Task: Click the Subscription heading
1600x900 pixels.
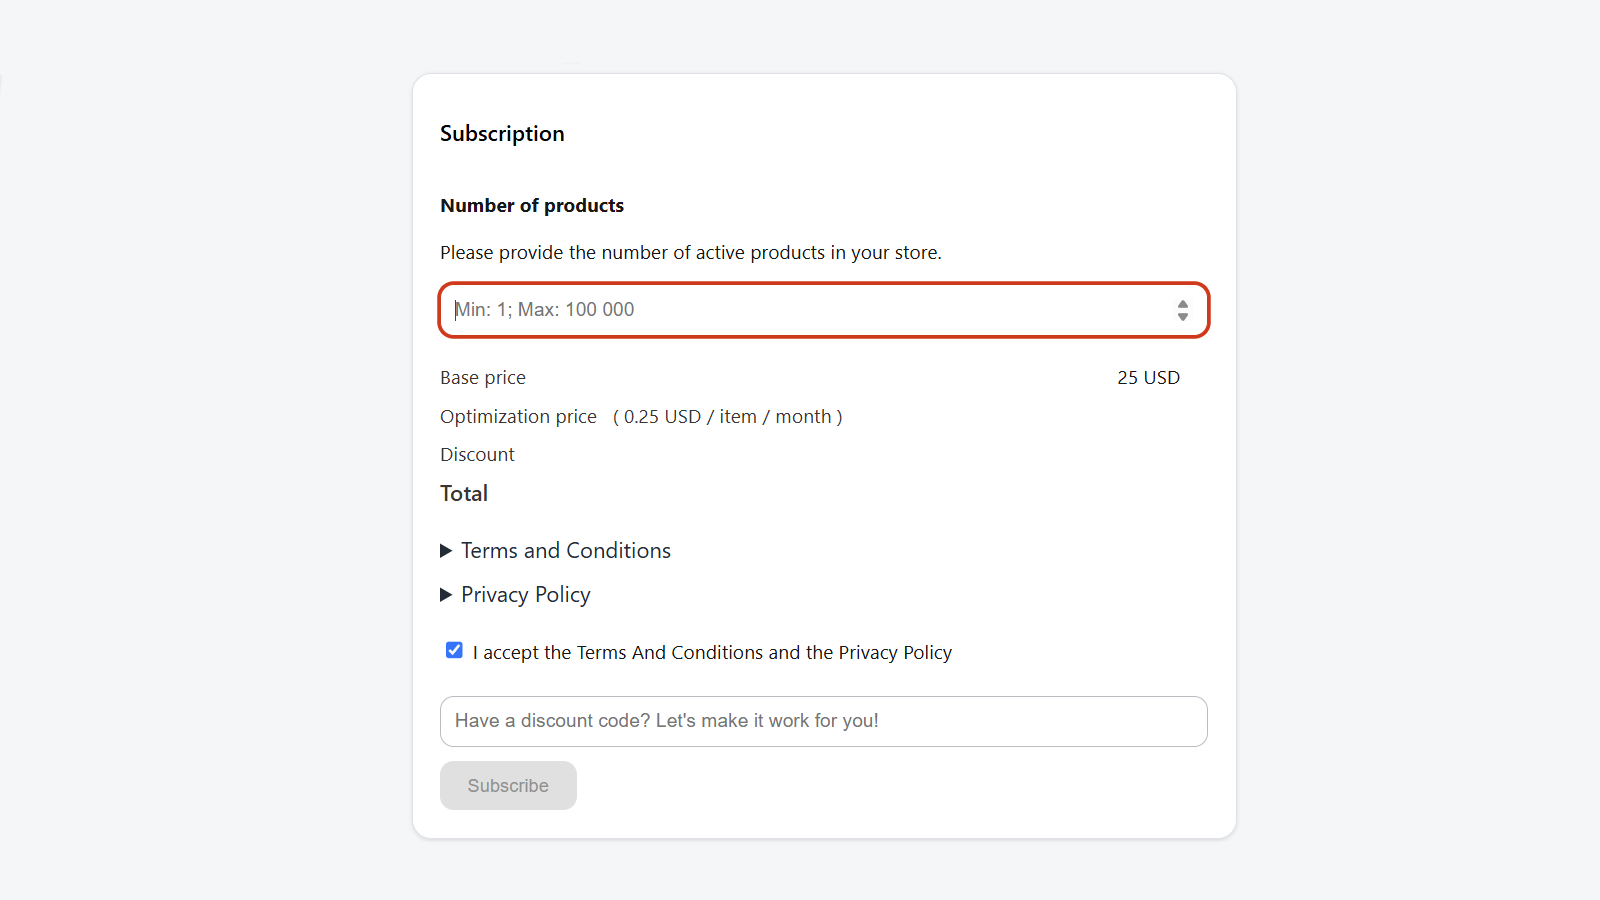Action: pyautogui.click(x=502, y=134)
